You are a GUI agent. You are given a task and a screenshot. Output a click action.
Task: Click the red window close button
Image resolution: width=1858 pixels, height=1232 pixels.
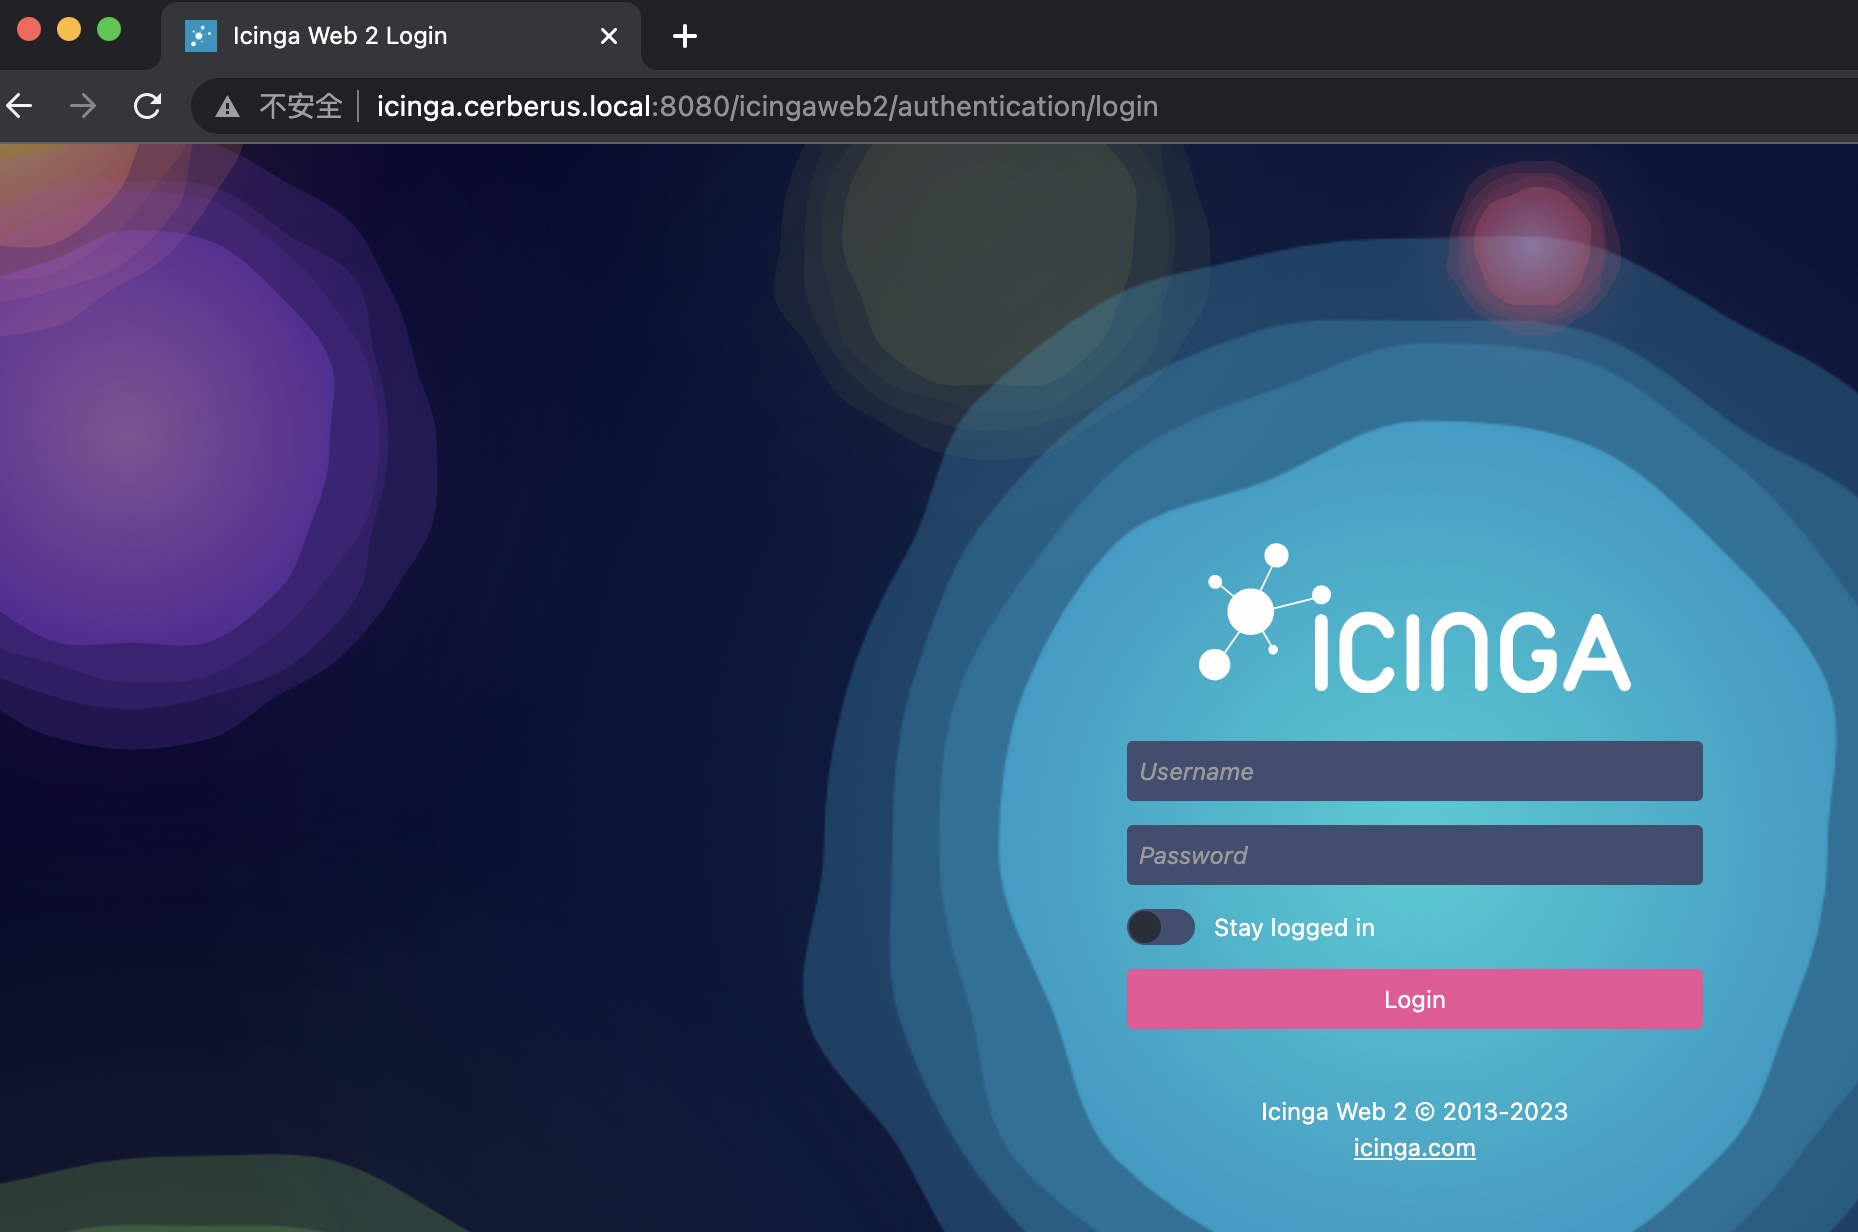29,29
